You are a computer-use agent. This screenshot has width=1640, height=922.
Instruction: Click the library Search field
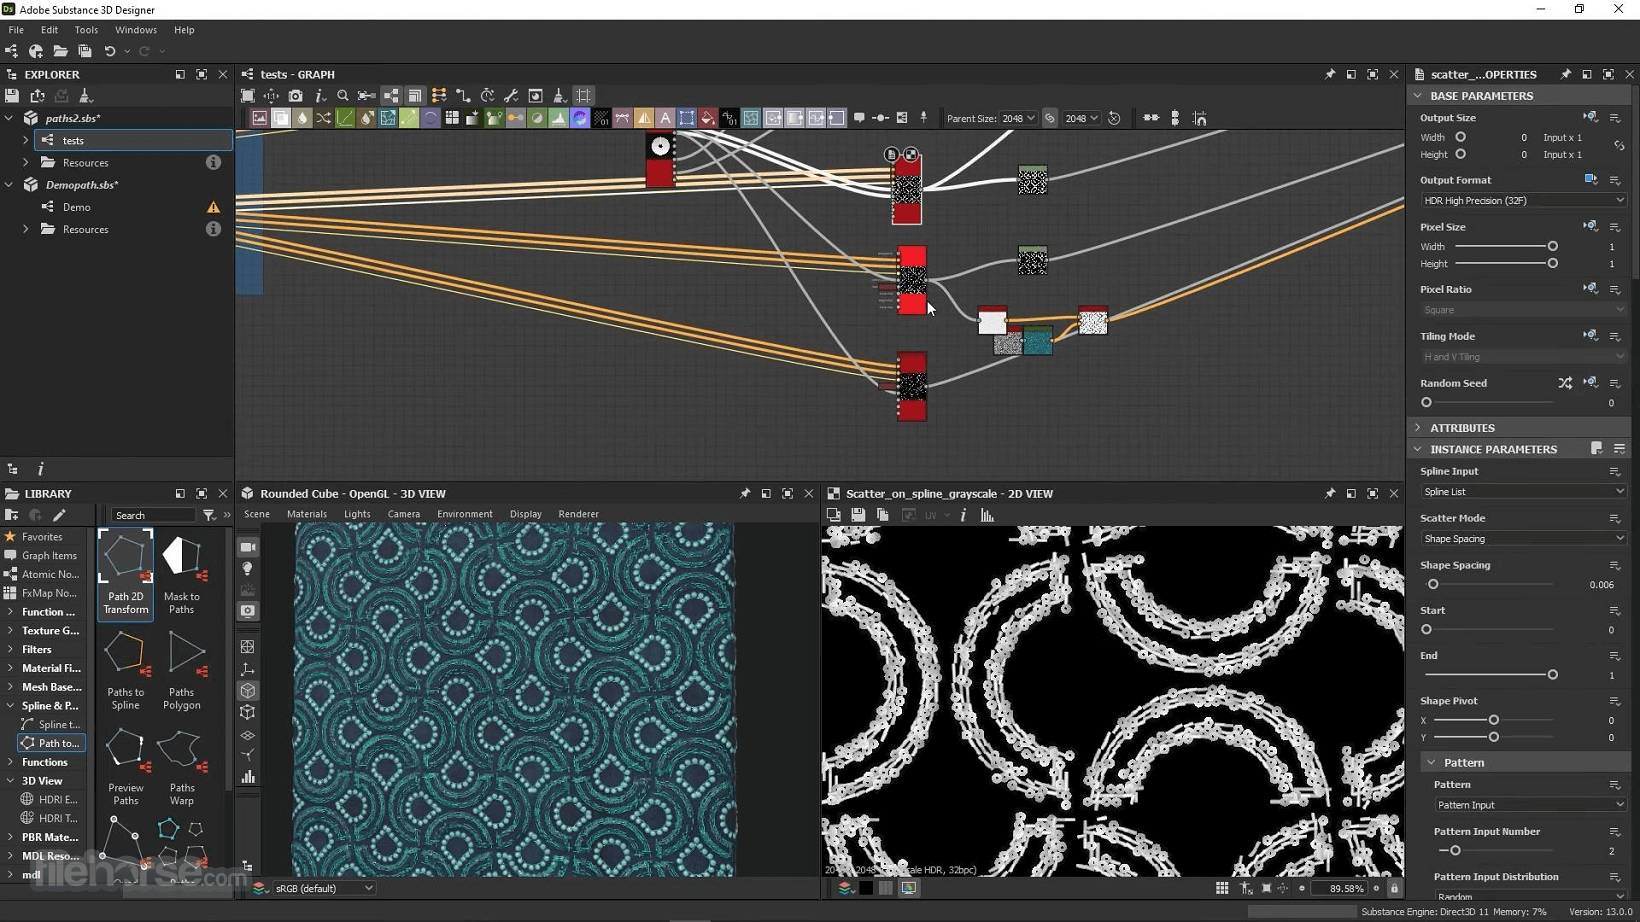154,515
